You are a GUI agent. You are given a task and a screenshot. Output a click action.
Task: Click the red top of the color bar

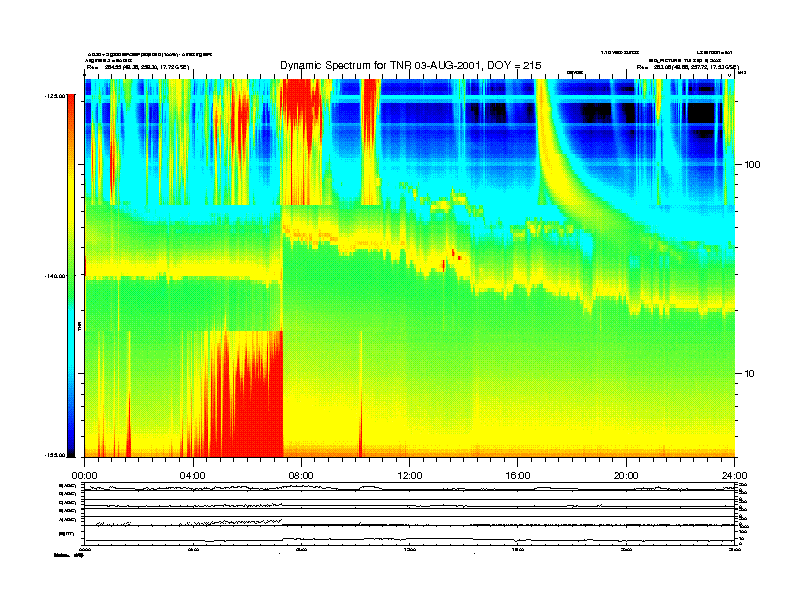pyautogui.click(x=71, y=104)
